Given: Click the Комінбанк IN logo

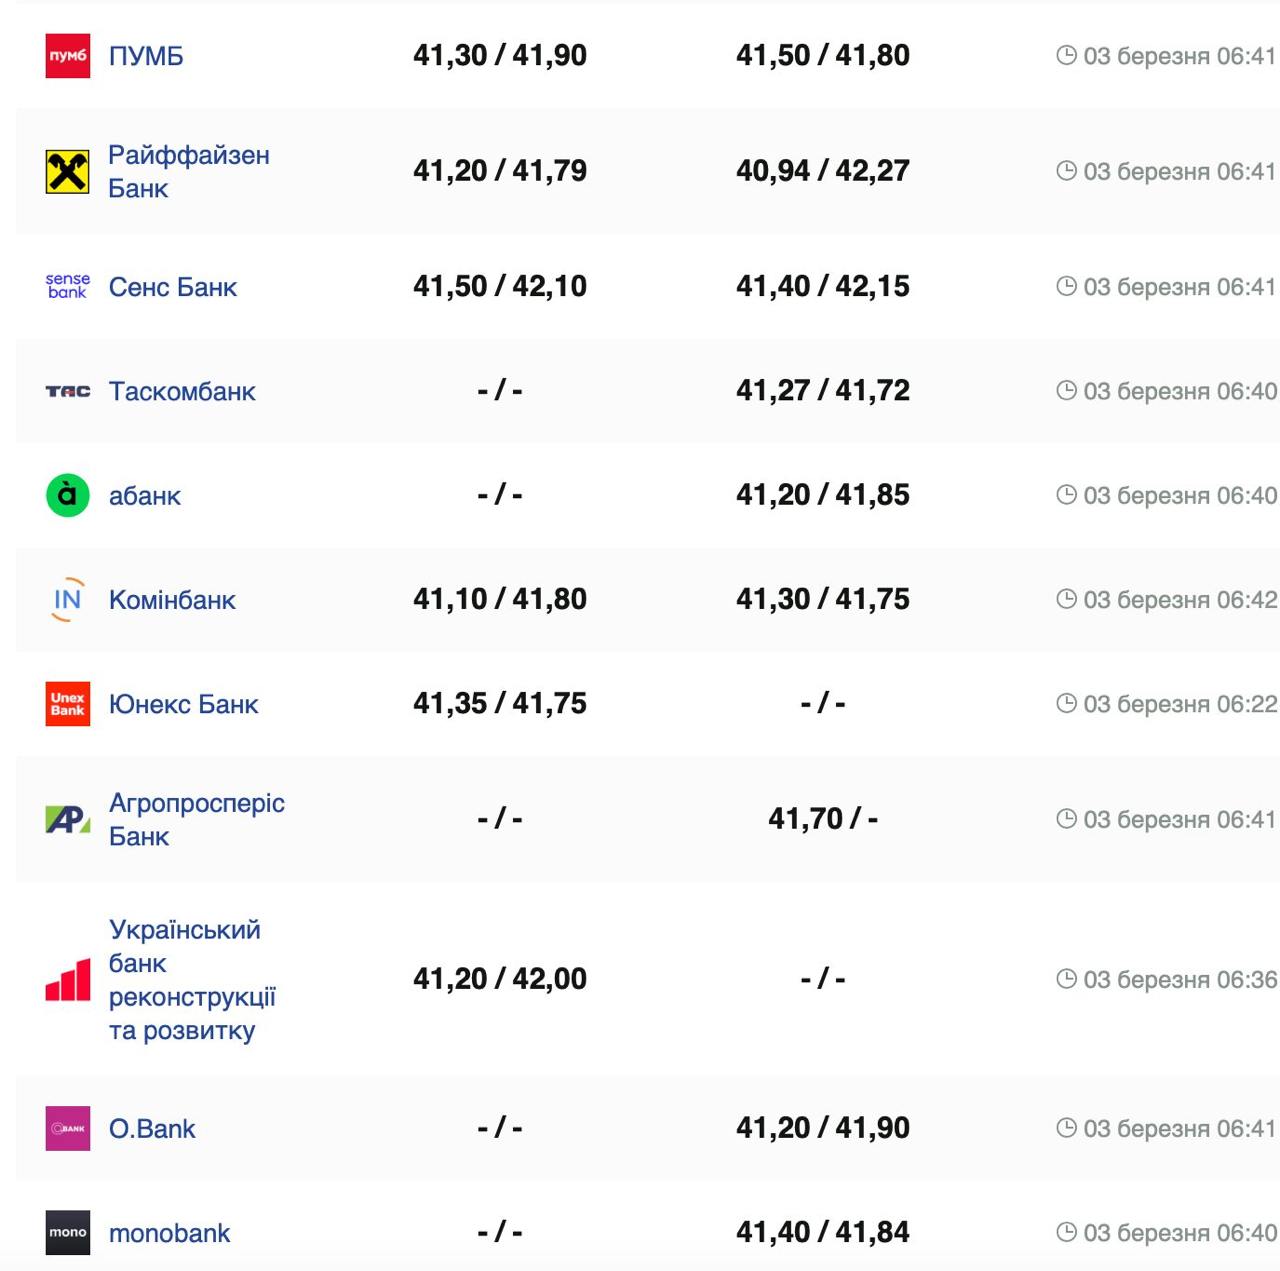Looking at the screenshot, I should pyautogui.click(x=68, y=600).
